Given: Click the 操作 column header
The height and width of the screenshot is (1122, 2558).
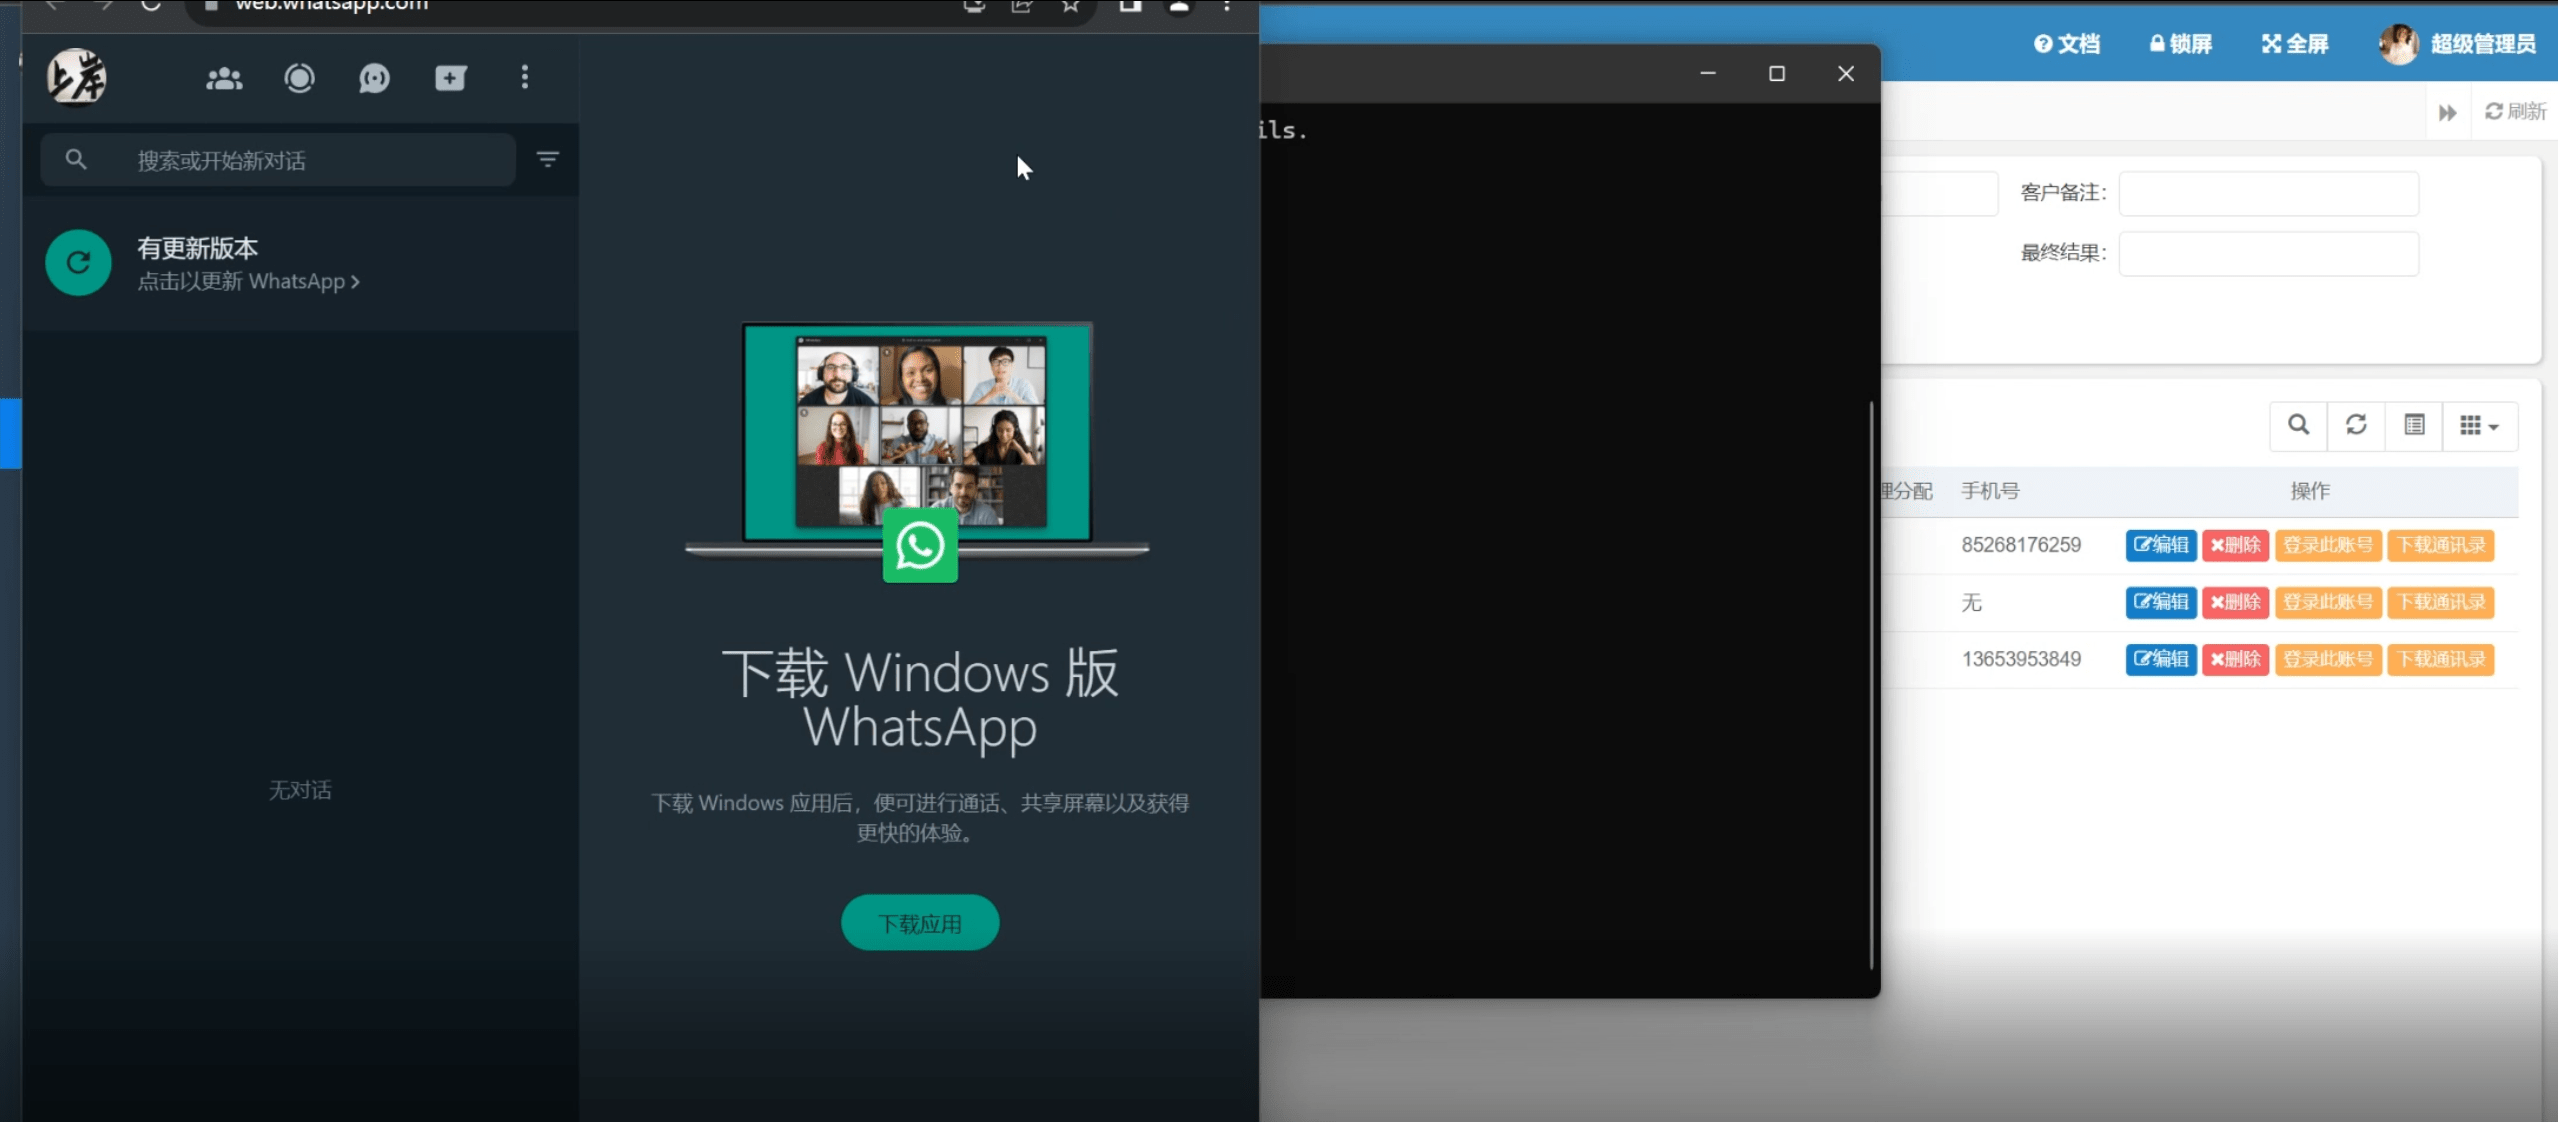Looking at the screenshot, I should 2310,491.
